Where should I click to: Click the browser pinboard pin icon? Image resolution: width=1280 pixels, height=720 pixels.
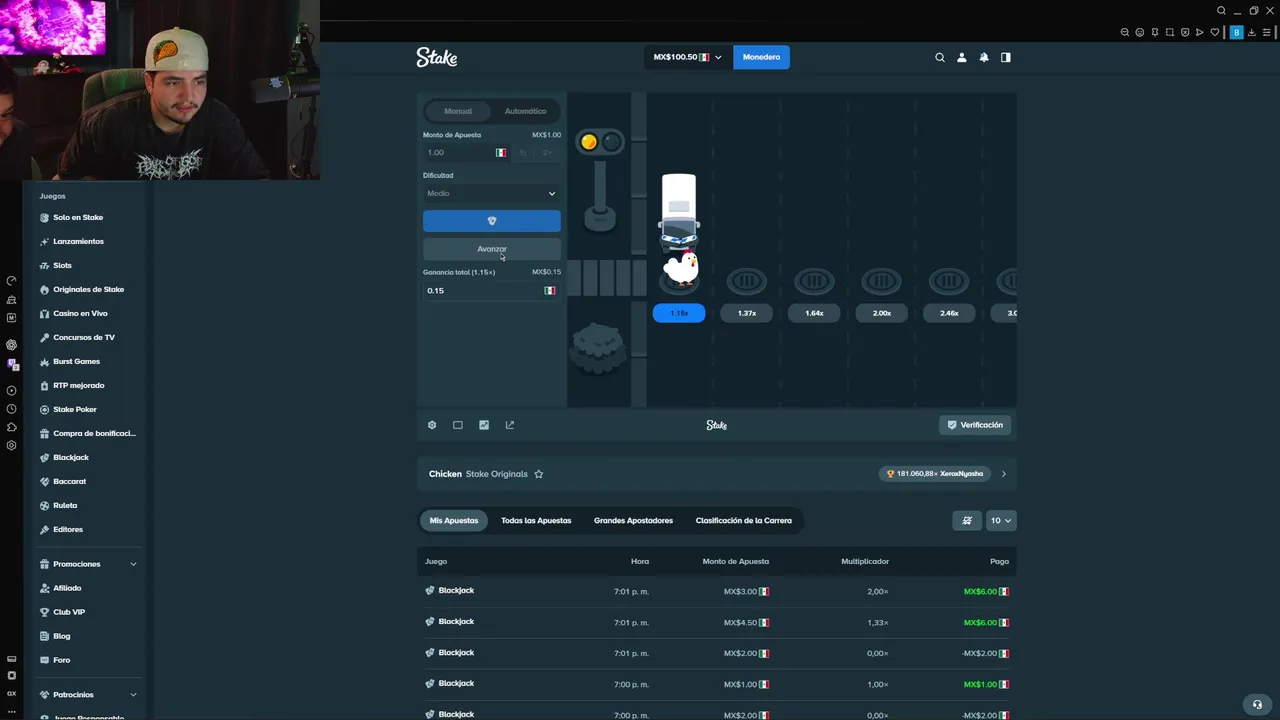pyautogui.click(x=1155, y=32)
